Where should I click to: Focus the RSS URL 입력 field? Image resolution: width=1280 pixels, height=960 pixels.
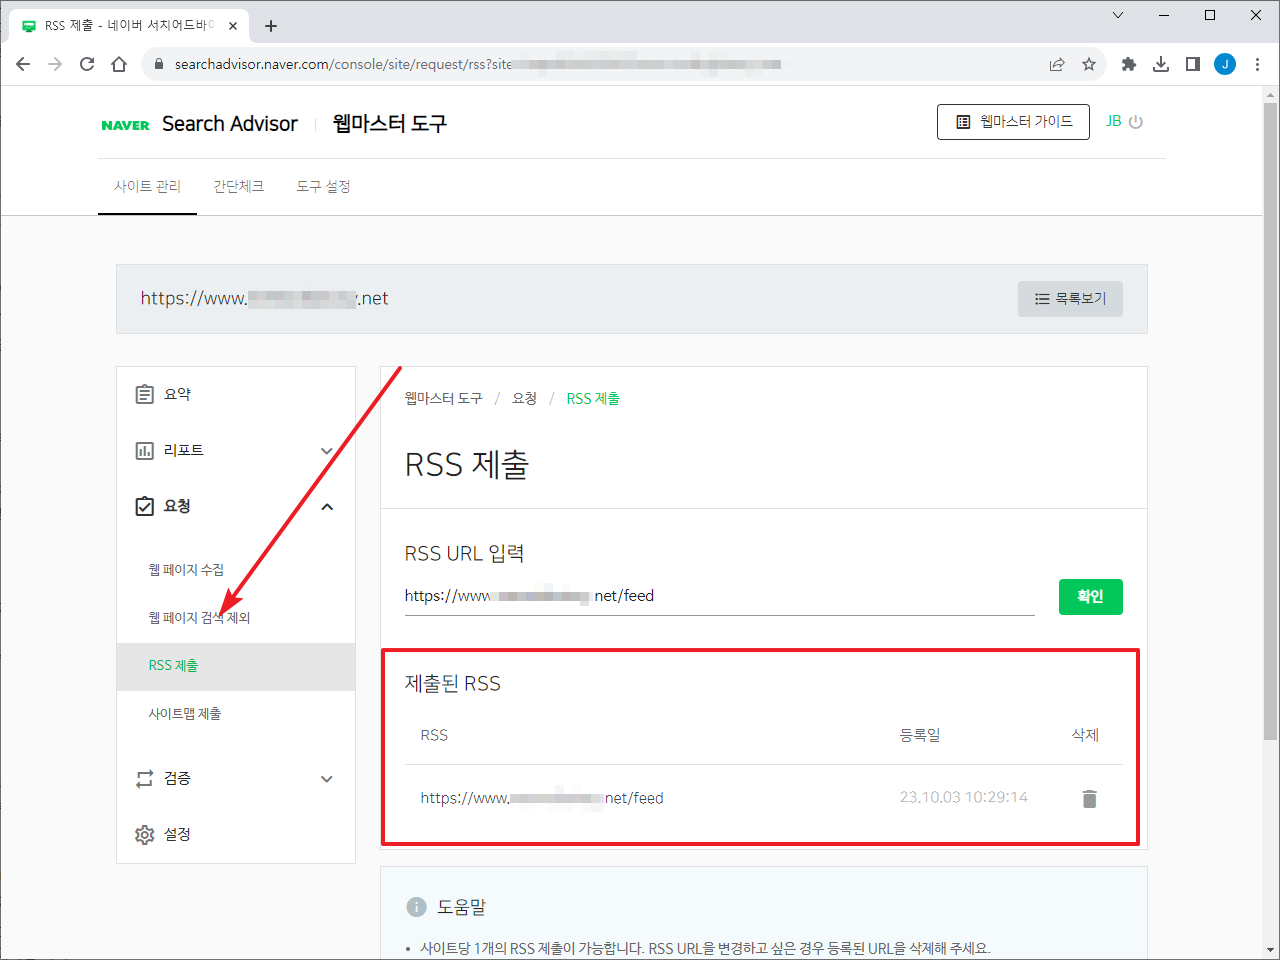pos(719,596)
